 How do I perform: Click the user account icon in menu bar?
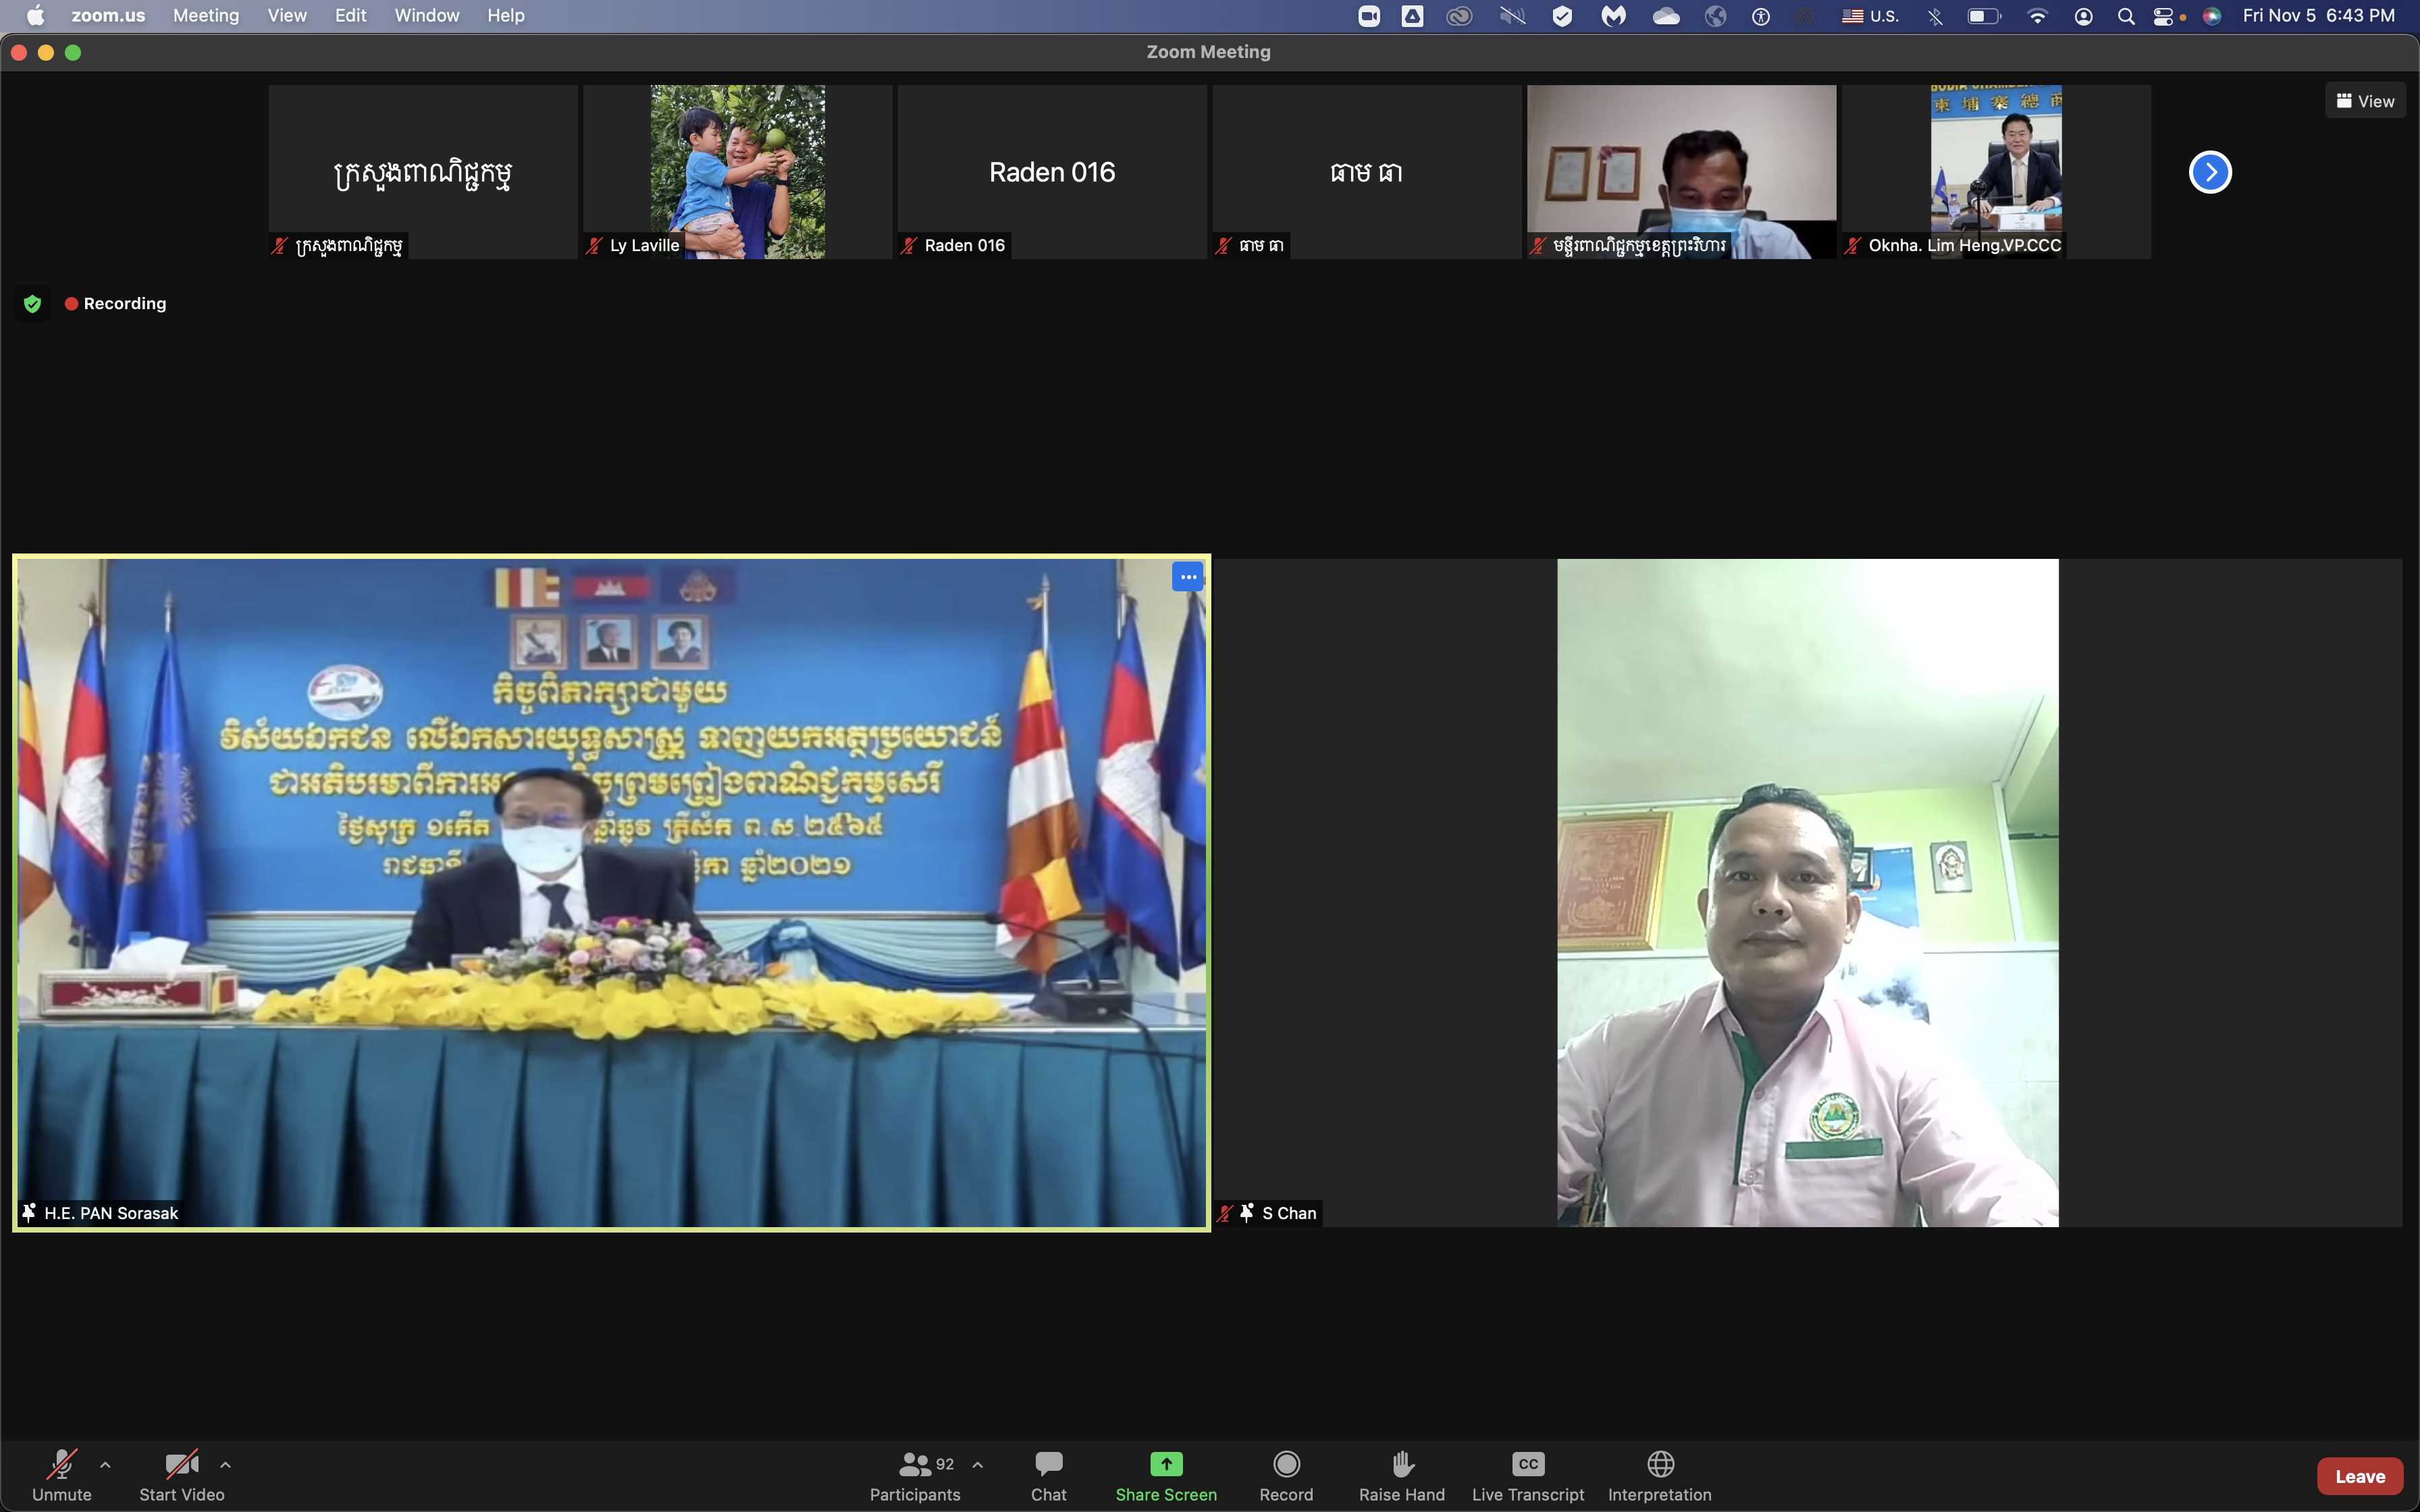tap(2084, 16)
